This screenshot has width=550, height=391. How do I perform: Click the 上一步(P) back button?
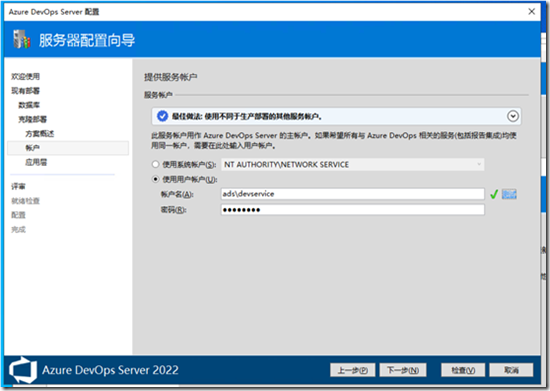[x=353, y=370]
